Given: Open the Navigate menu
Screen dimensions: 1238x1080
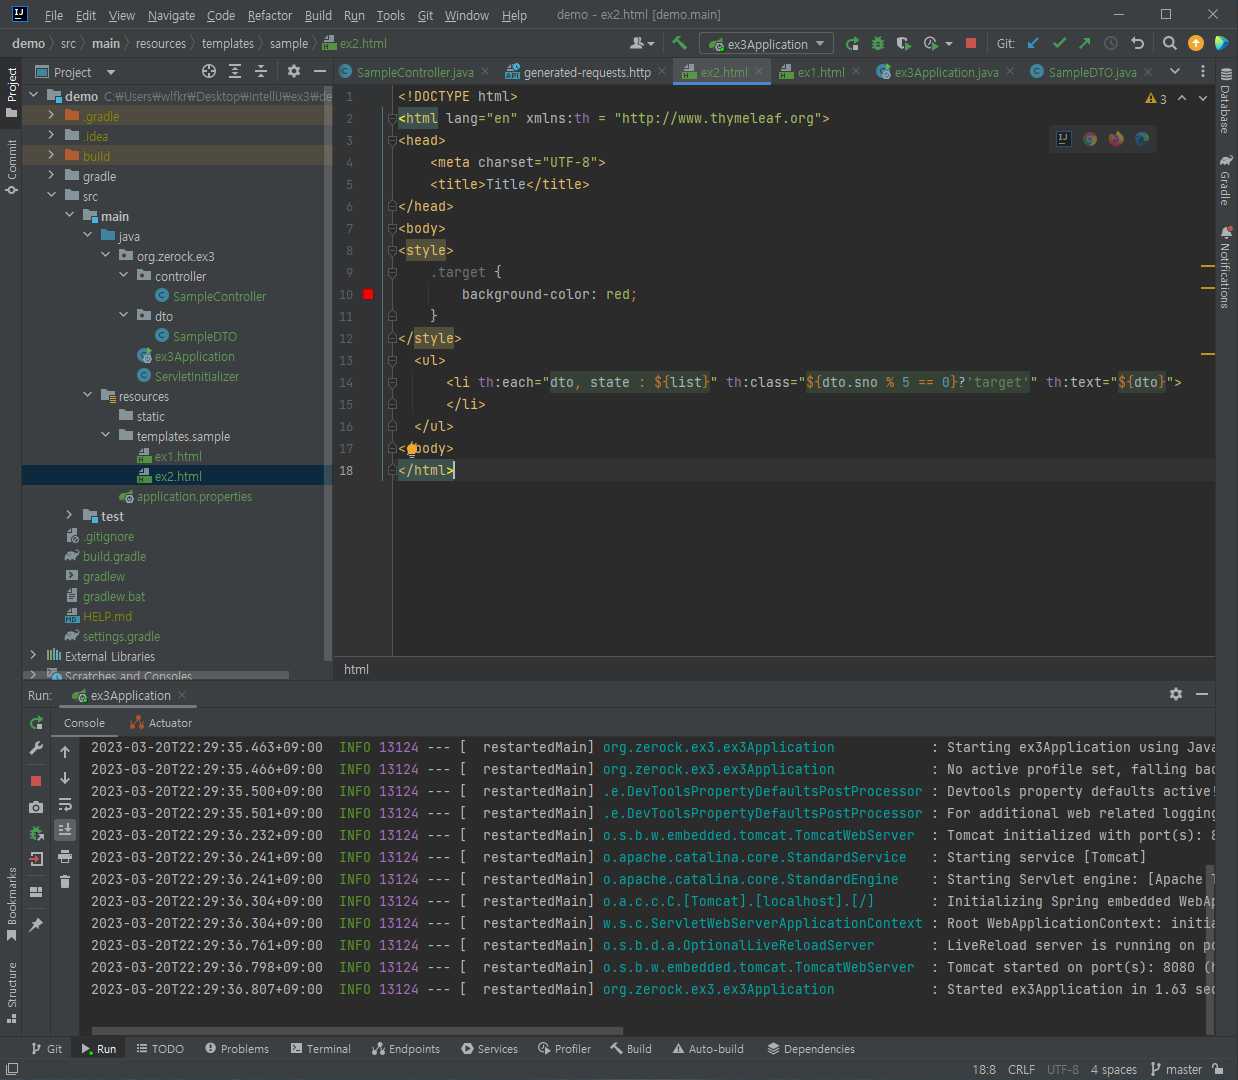Looking at the screenshot, I should tap(171, 15).
